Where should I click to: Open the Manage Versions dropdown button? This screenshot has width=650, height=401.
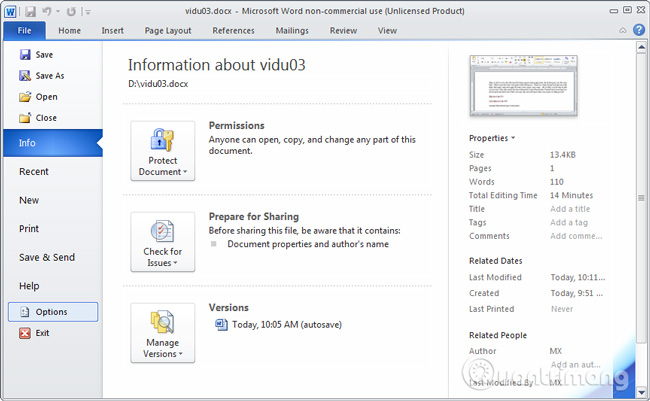(x=162, y=333)
